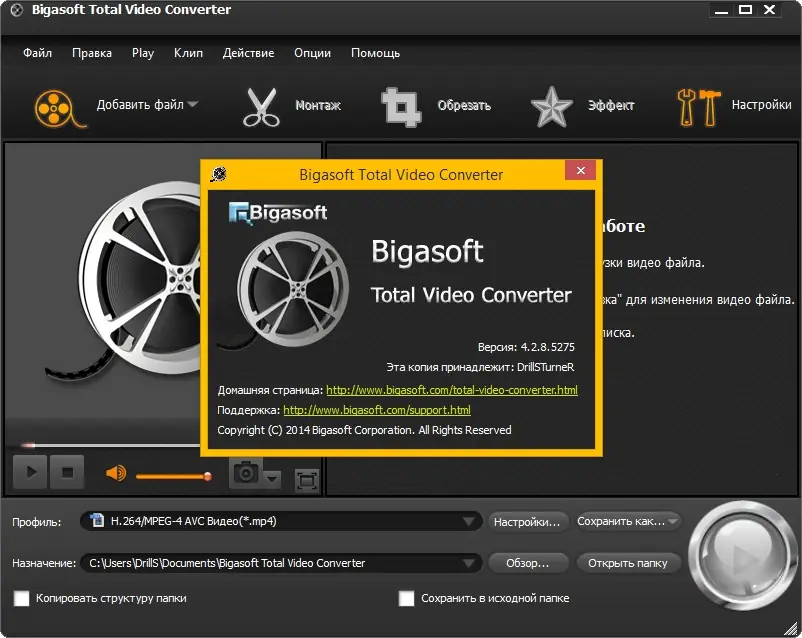Click the main window title bar app icon

click(x=16, y=10)
